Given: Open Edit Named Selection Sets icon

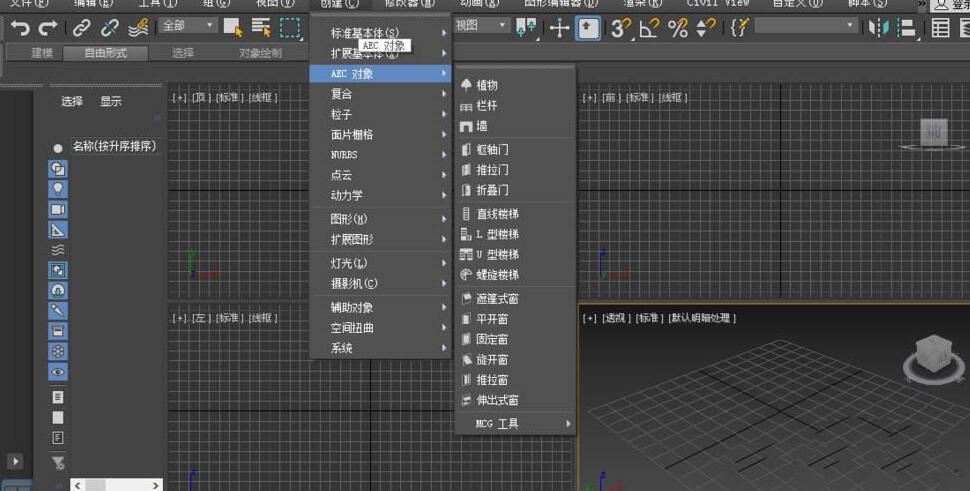Looking at the screenshot, I should 740,28.
